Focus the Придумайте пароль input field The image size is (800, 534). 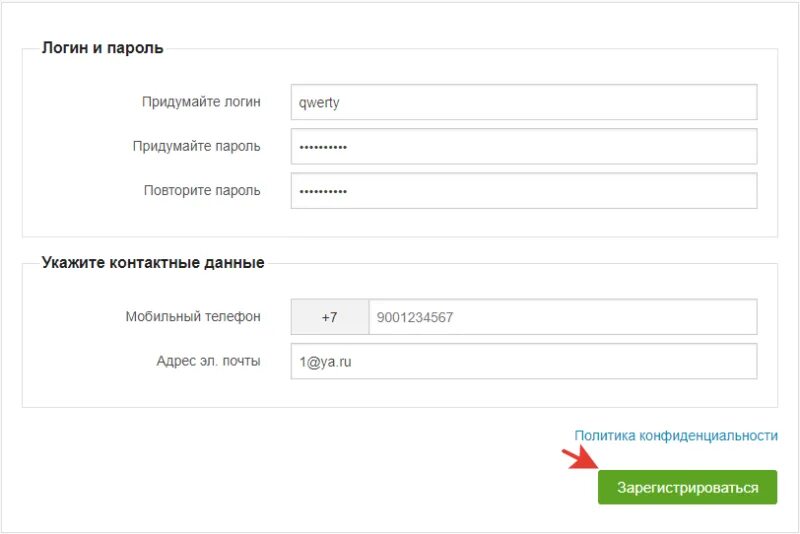pos(524,146)
